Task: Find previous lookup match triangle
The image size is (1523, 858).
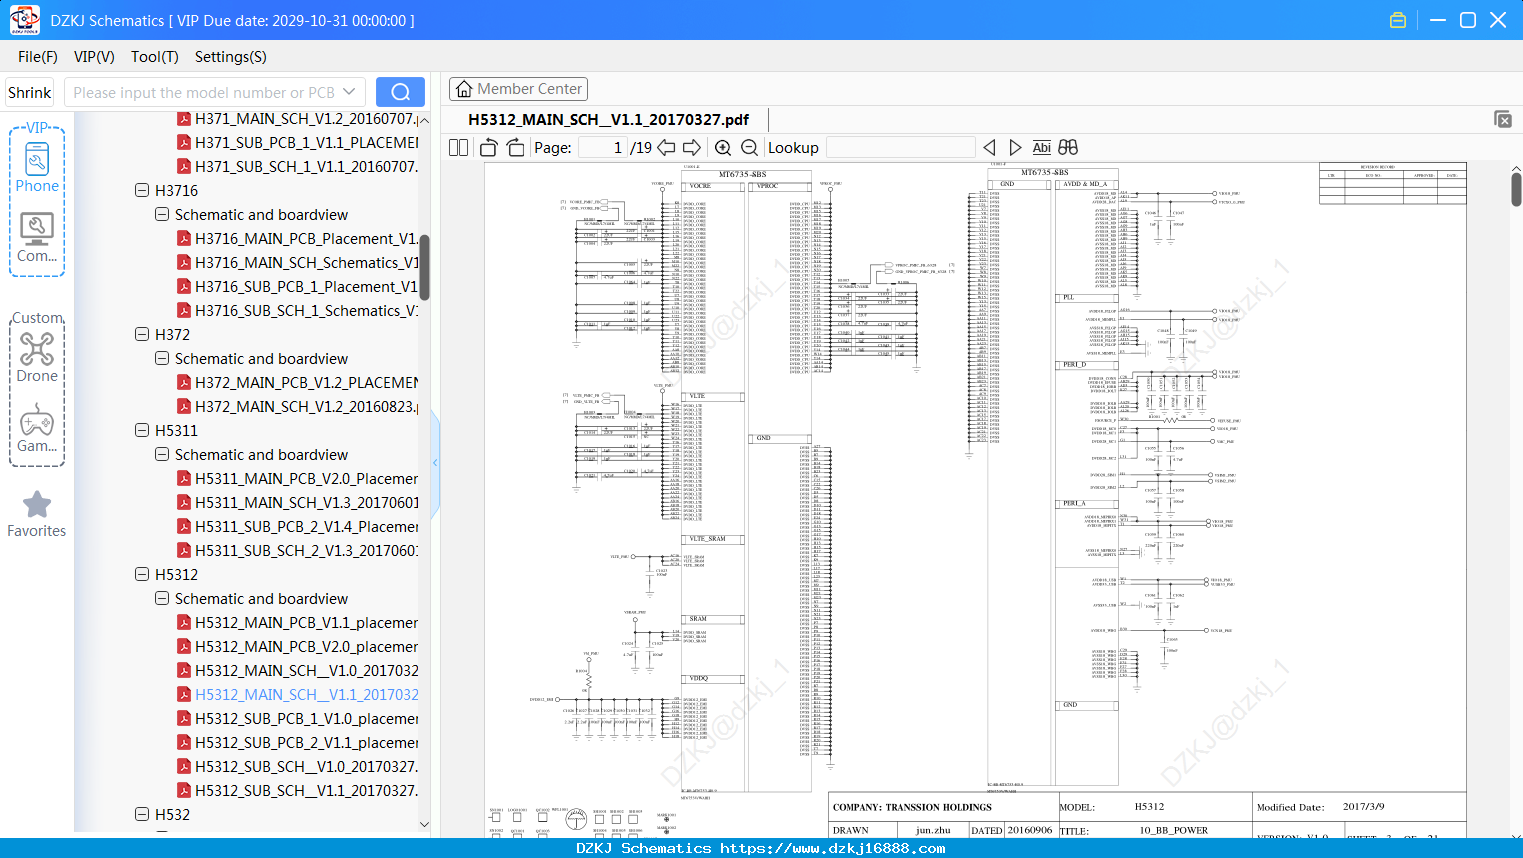Action: pyautogui.click(x=990, y=147)
